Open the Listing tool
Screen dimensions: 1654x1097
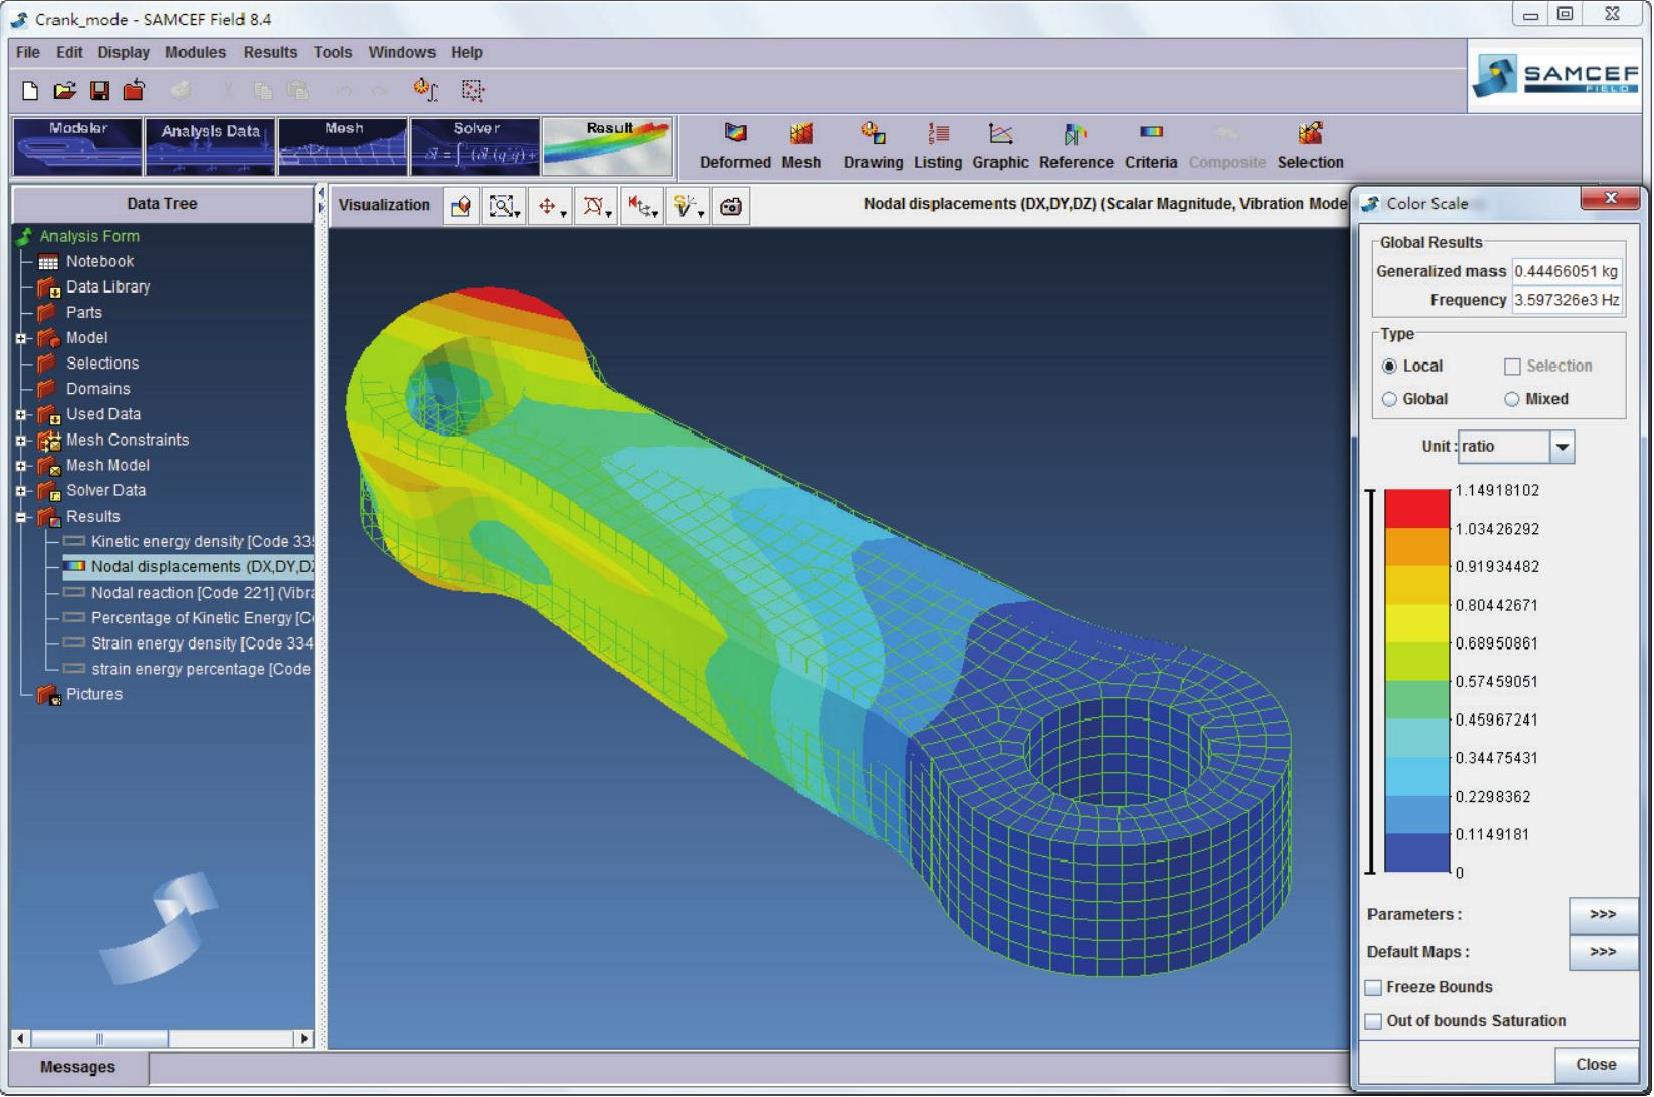click(938, 135)
